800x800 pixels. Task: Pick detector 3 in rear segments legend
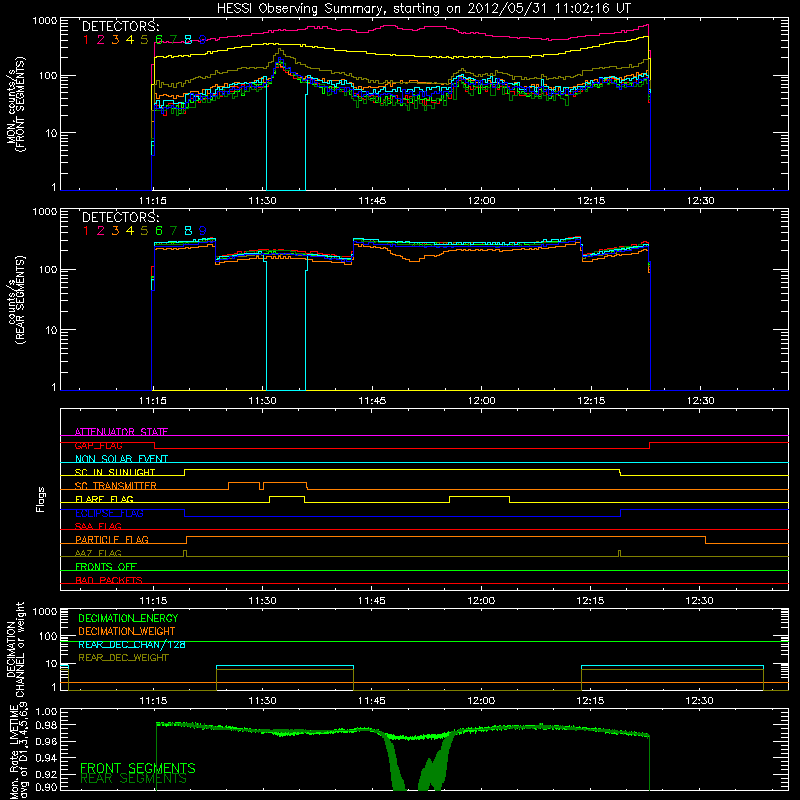[115, 231]
